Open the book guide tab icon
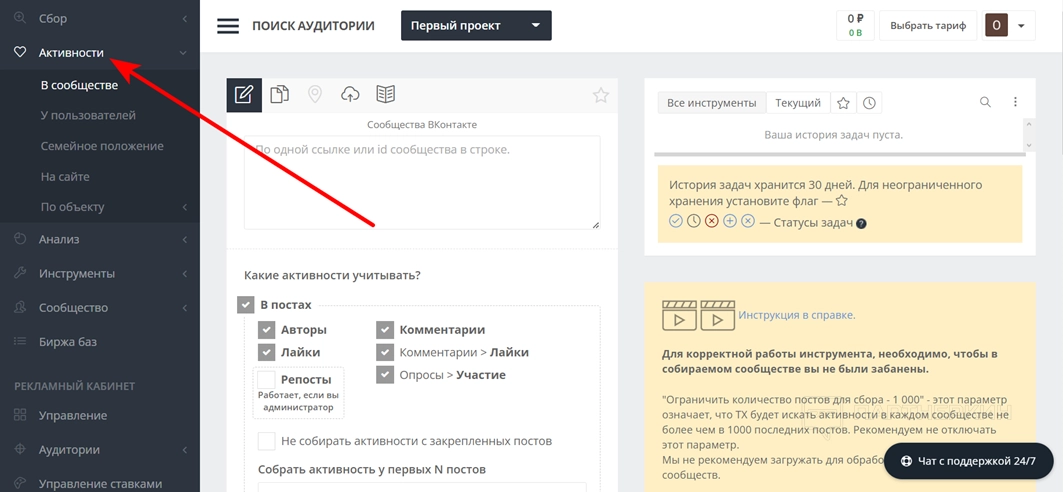Screen dimensions: 1063x492 (x=386, y=95)
